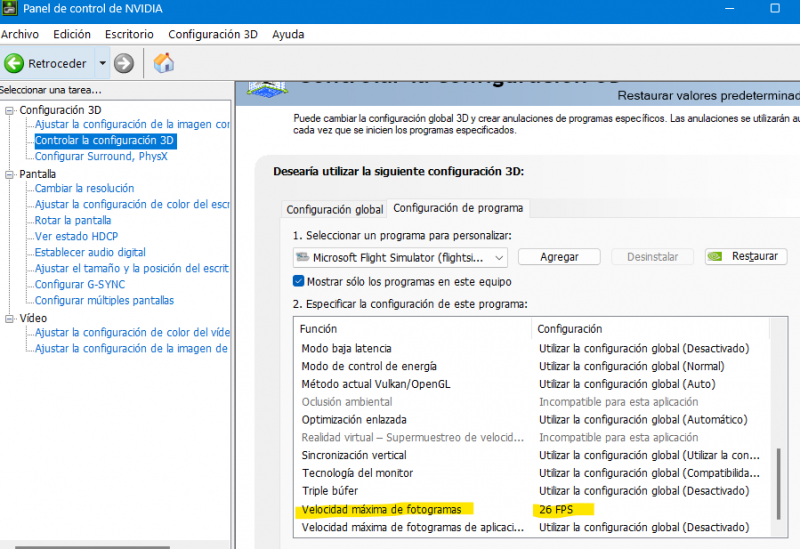
Task: Open Ajustar la configuración de color del escritorio
Action: pyautogui.click(x=132, y=204)
